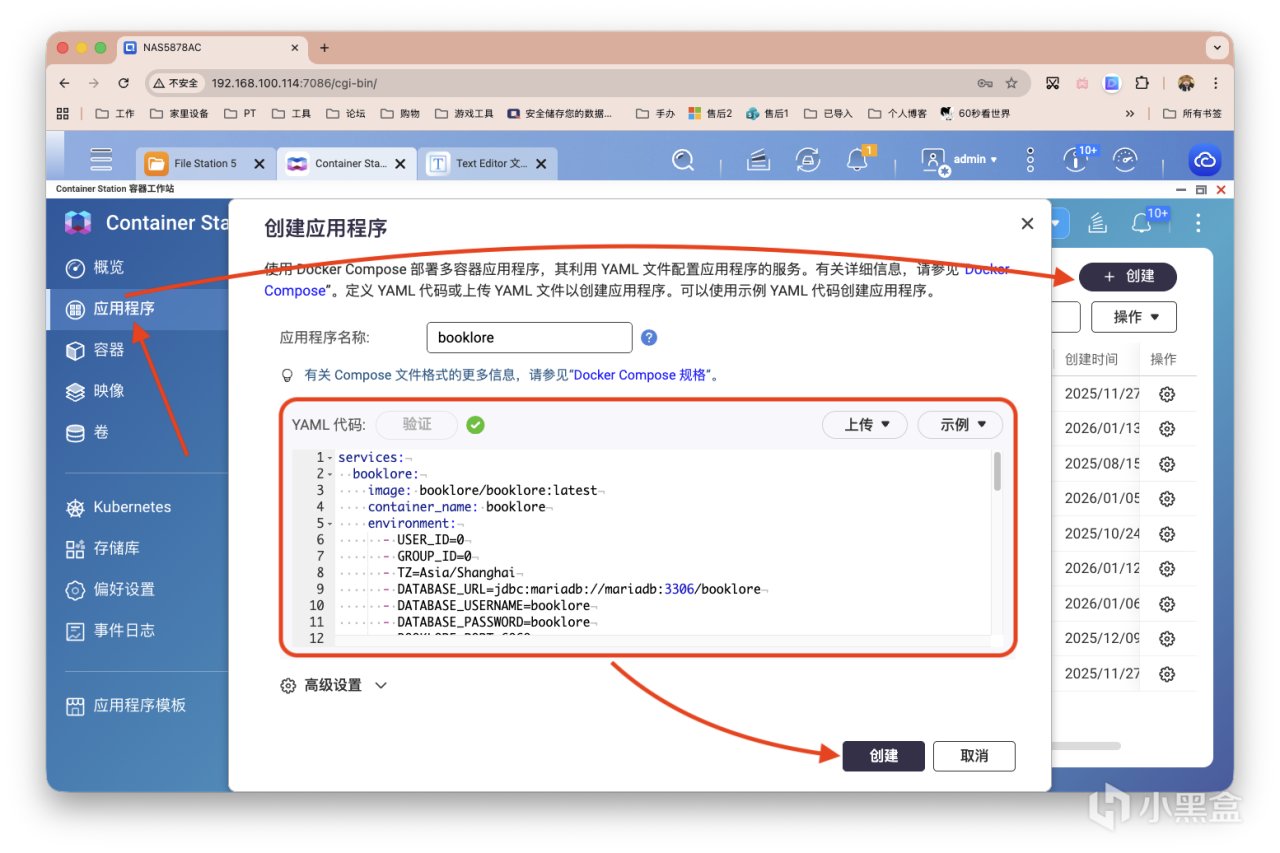Bookmark this page with the star icon
1280x853 pixels.
pyautogui.click(x=1011, y=83)
